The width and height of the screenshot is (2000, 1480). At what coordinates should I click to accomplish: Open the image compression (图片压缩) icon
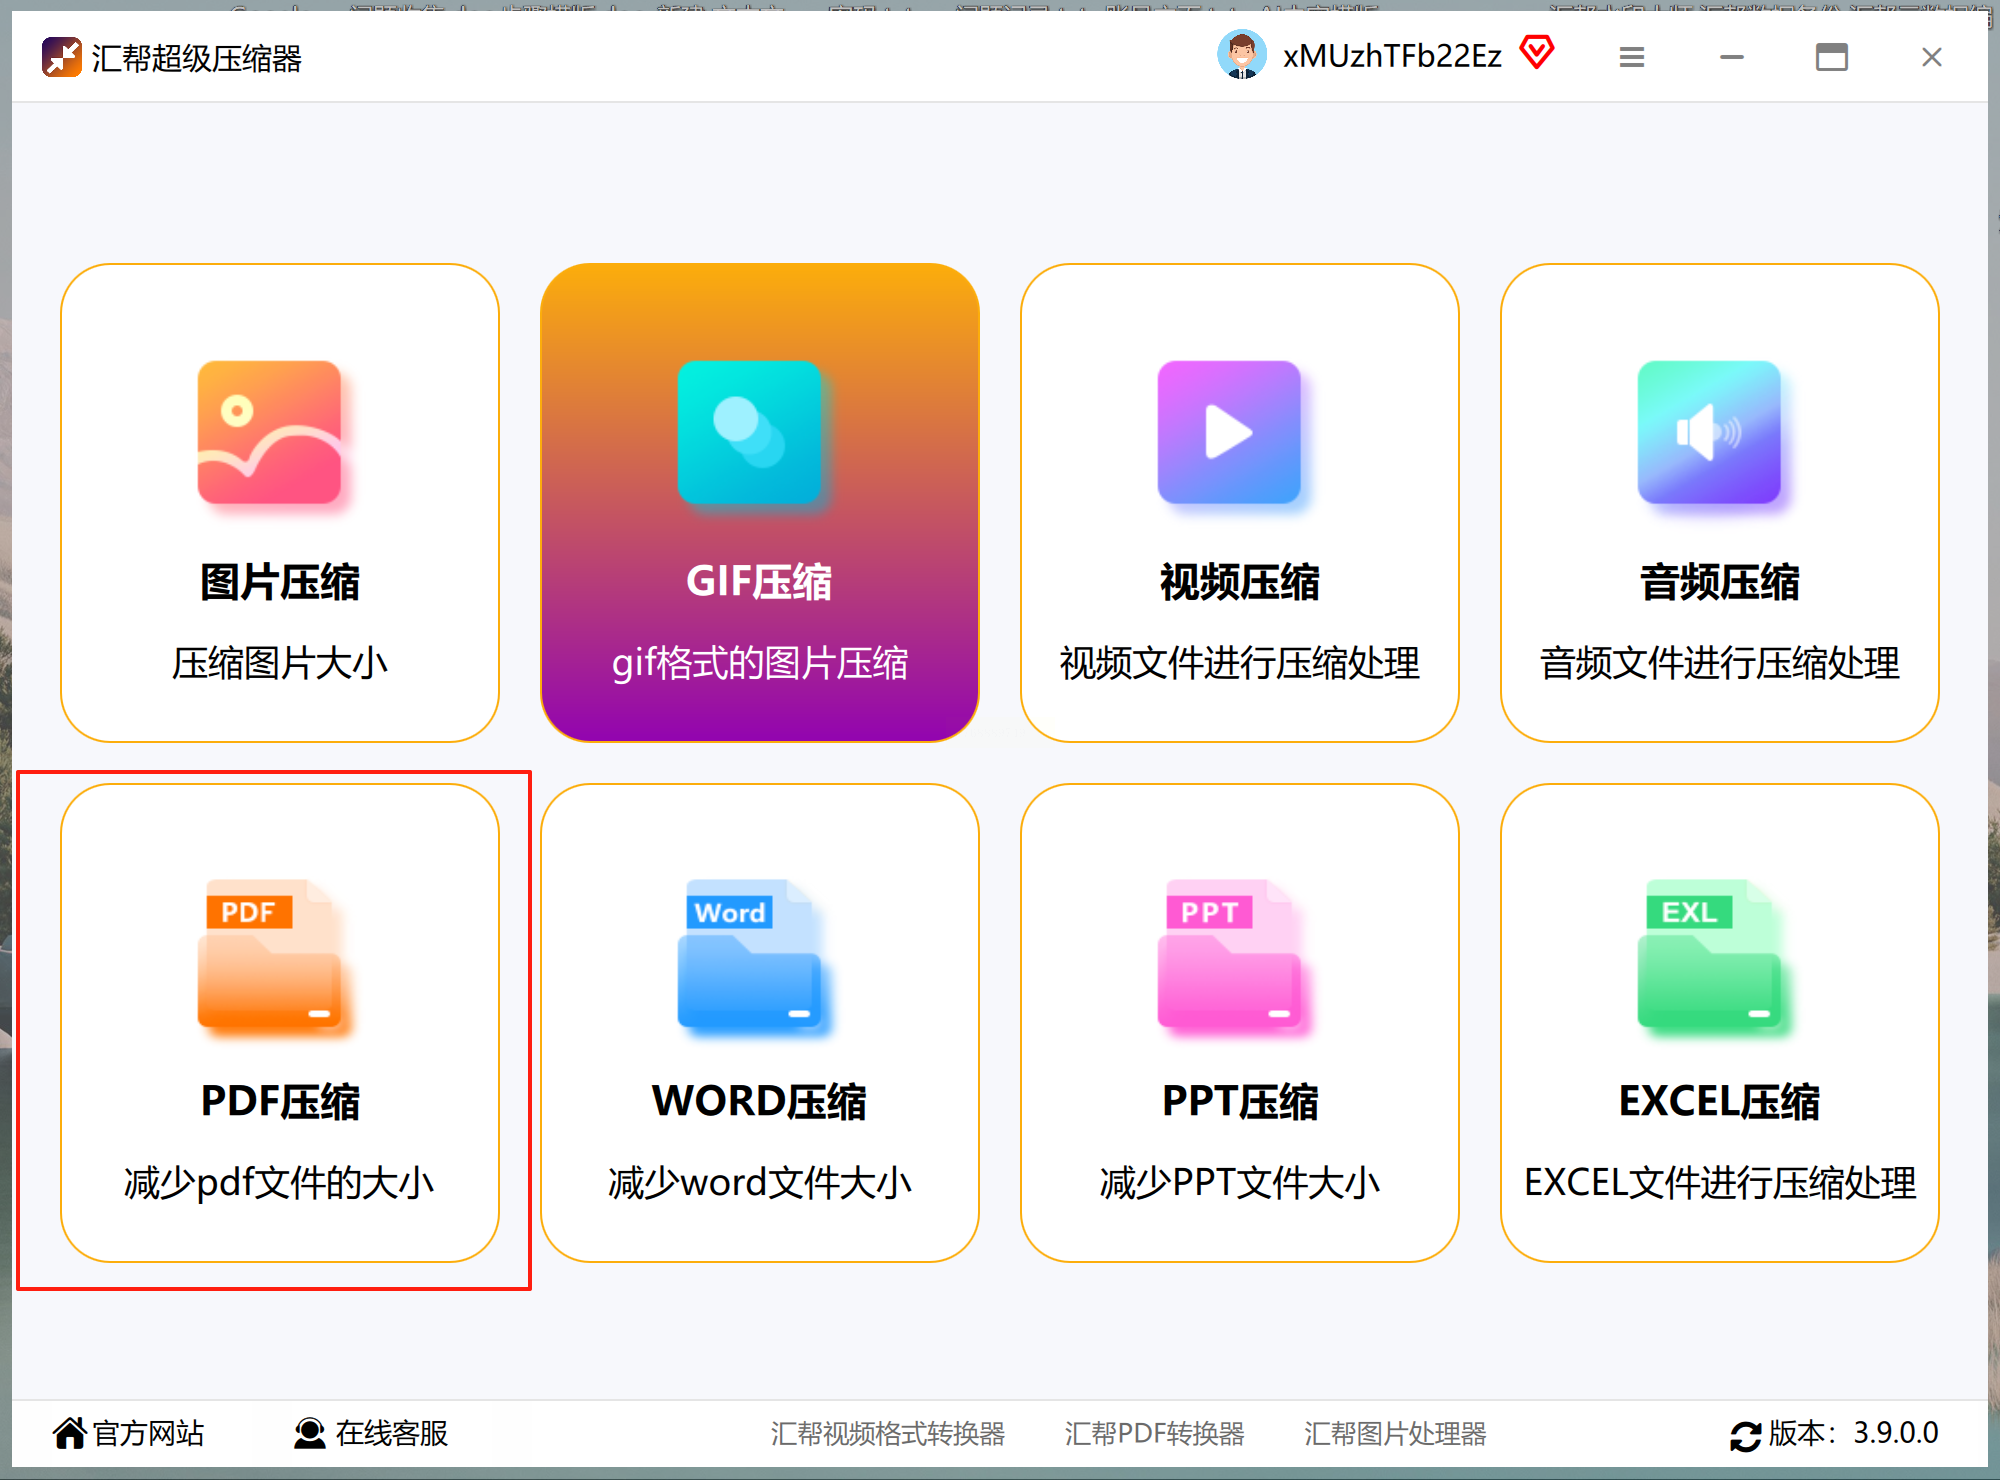pyautogui.click(x=269, y=433)
